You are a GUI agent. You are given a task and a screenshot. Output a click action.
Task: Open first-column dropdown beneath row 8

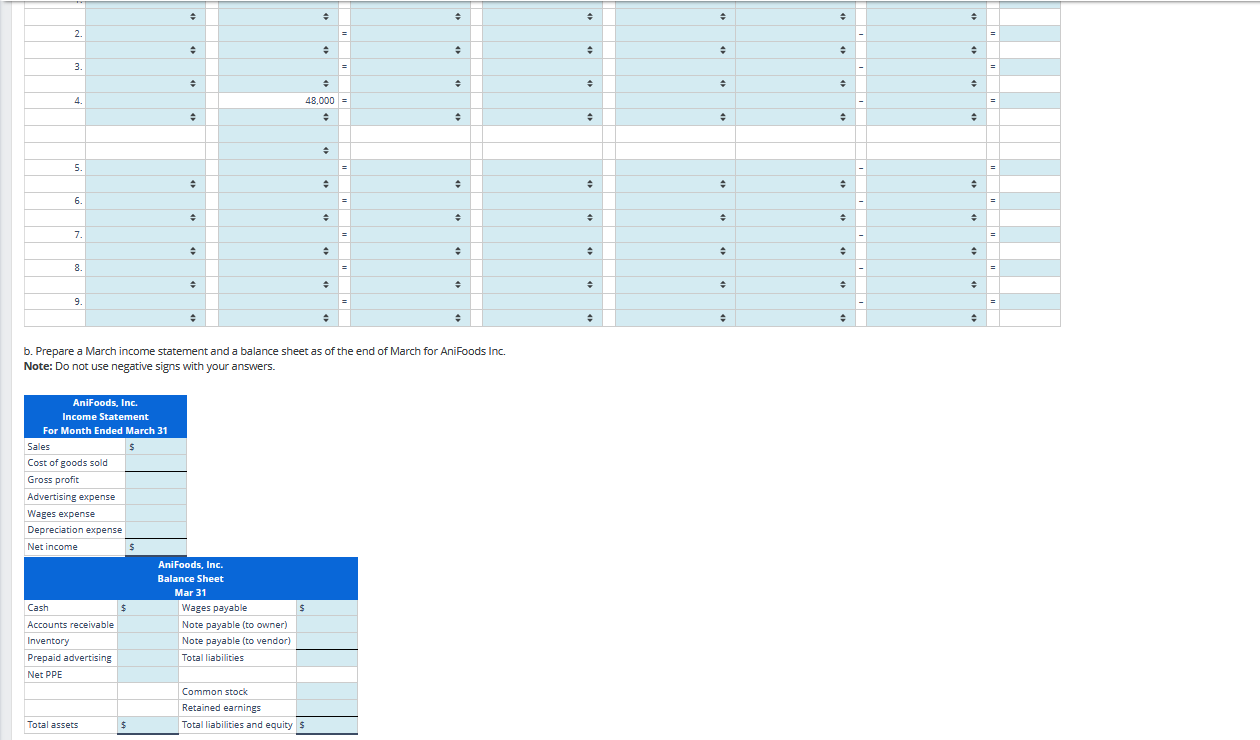[x=145, y=285]
